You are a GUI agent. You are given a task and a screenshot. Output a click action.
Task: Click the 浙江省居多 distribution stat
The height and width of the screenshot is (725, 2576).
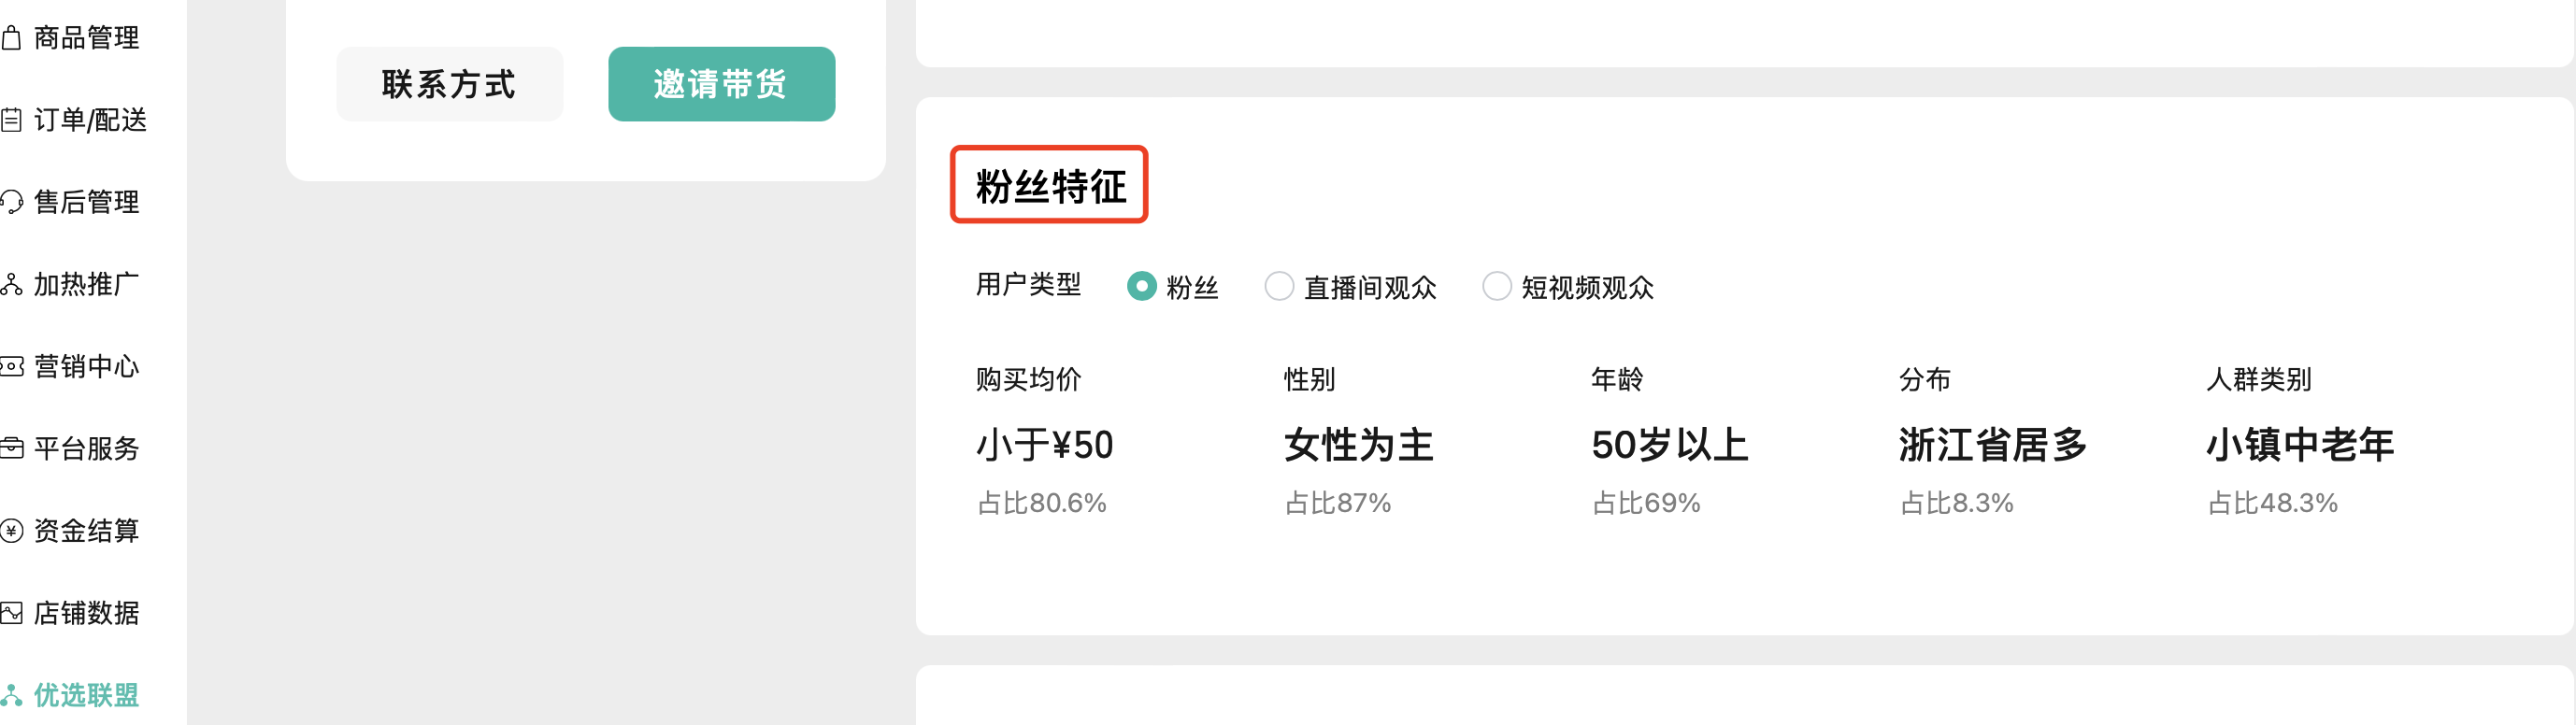1992,445
